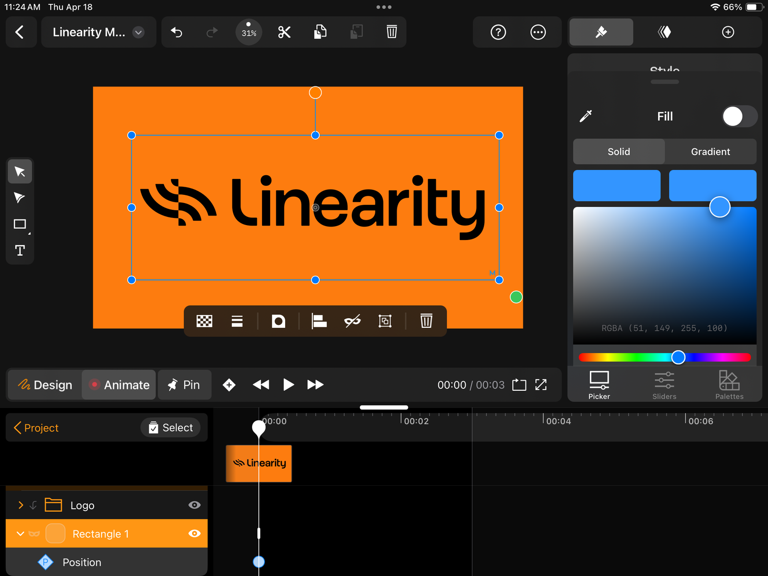Tap the checkerboard opacity icon in floating toolbar

point(204,321)
